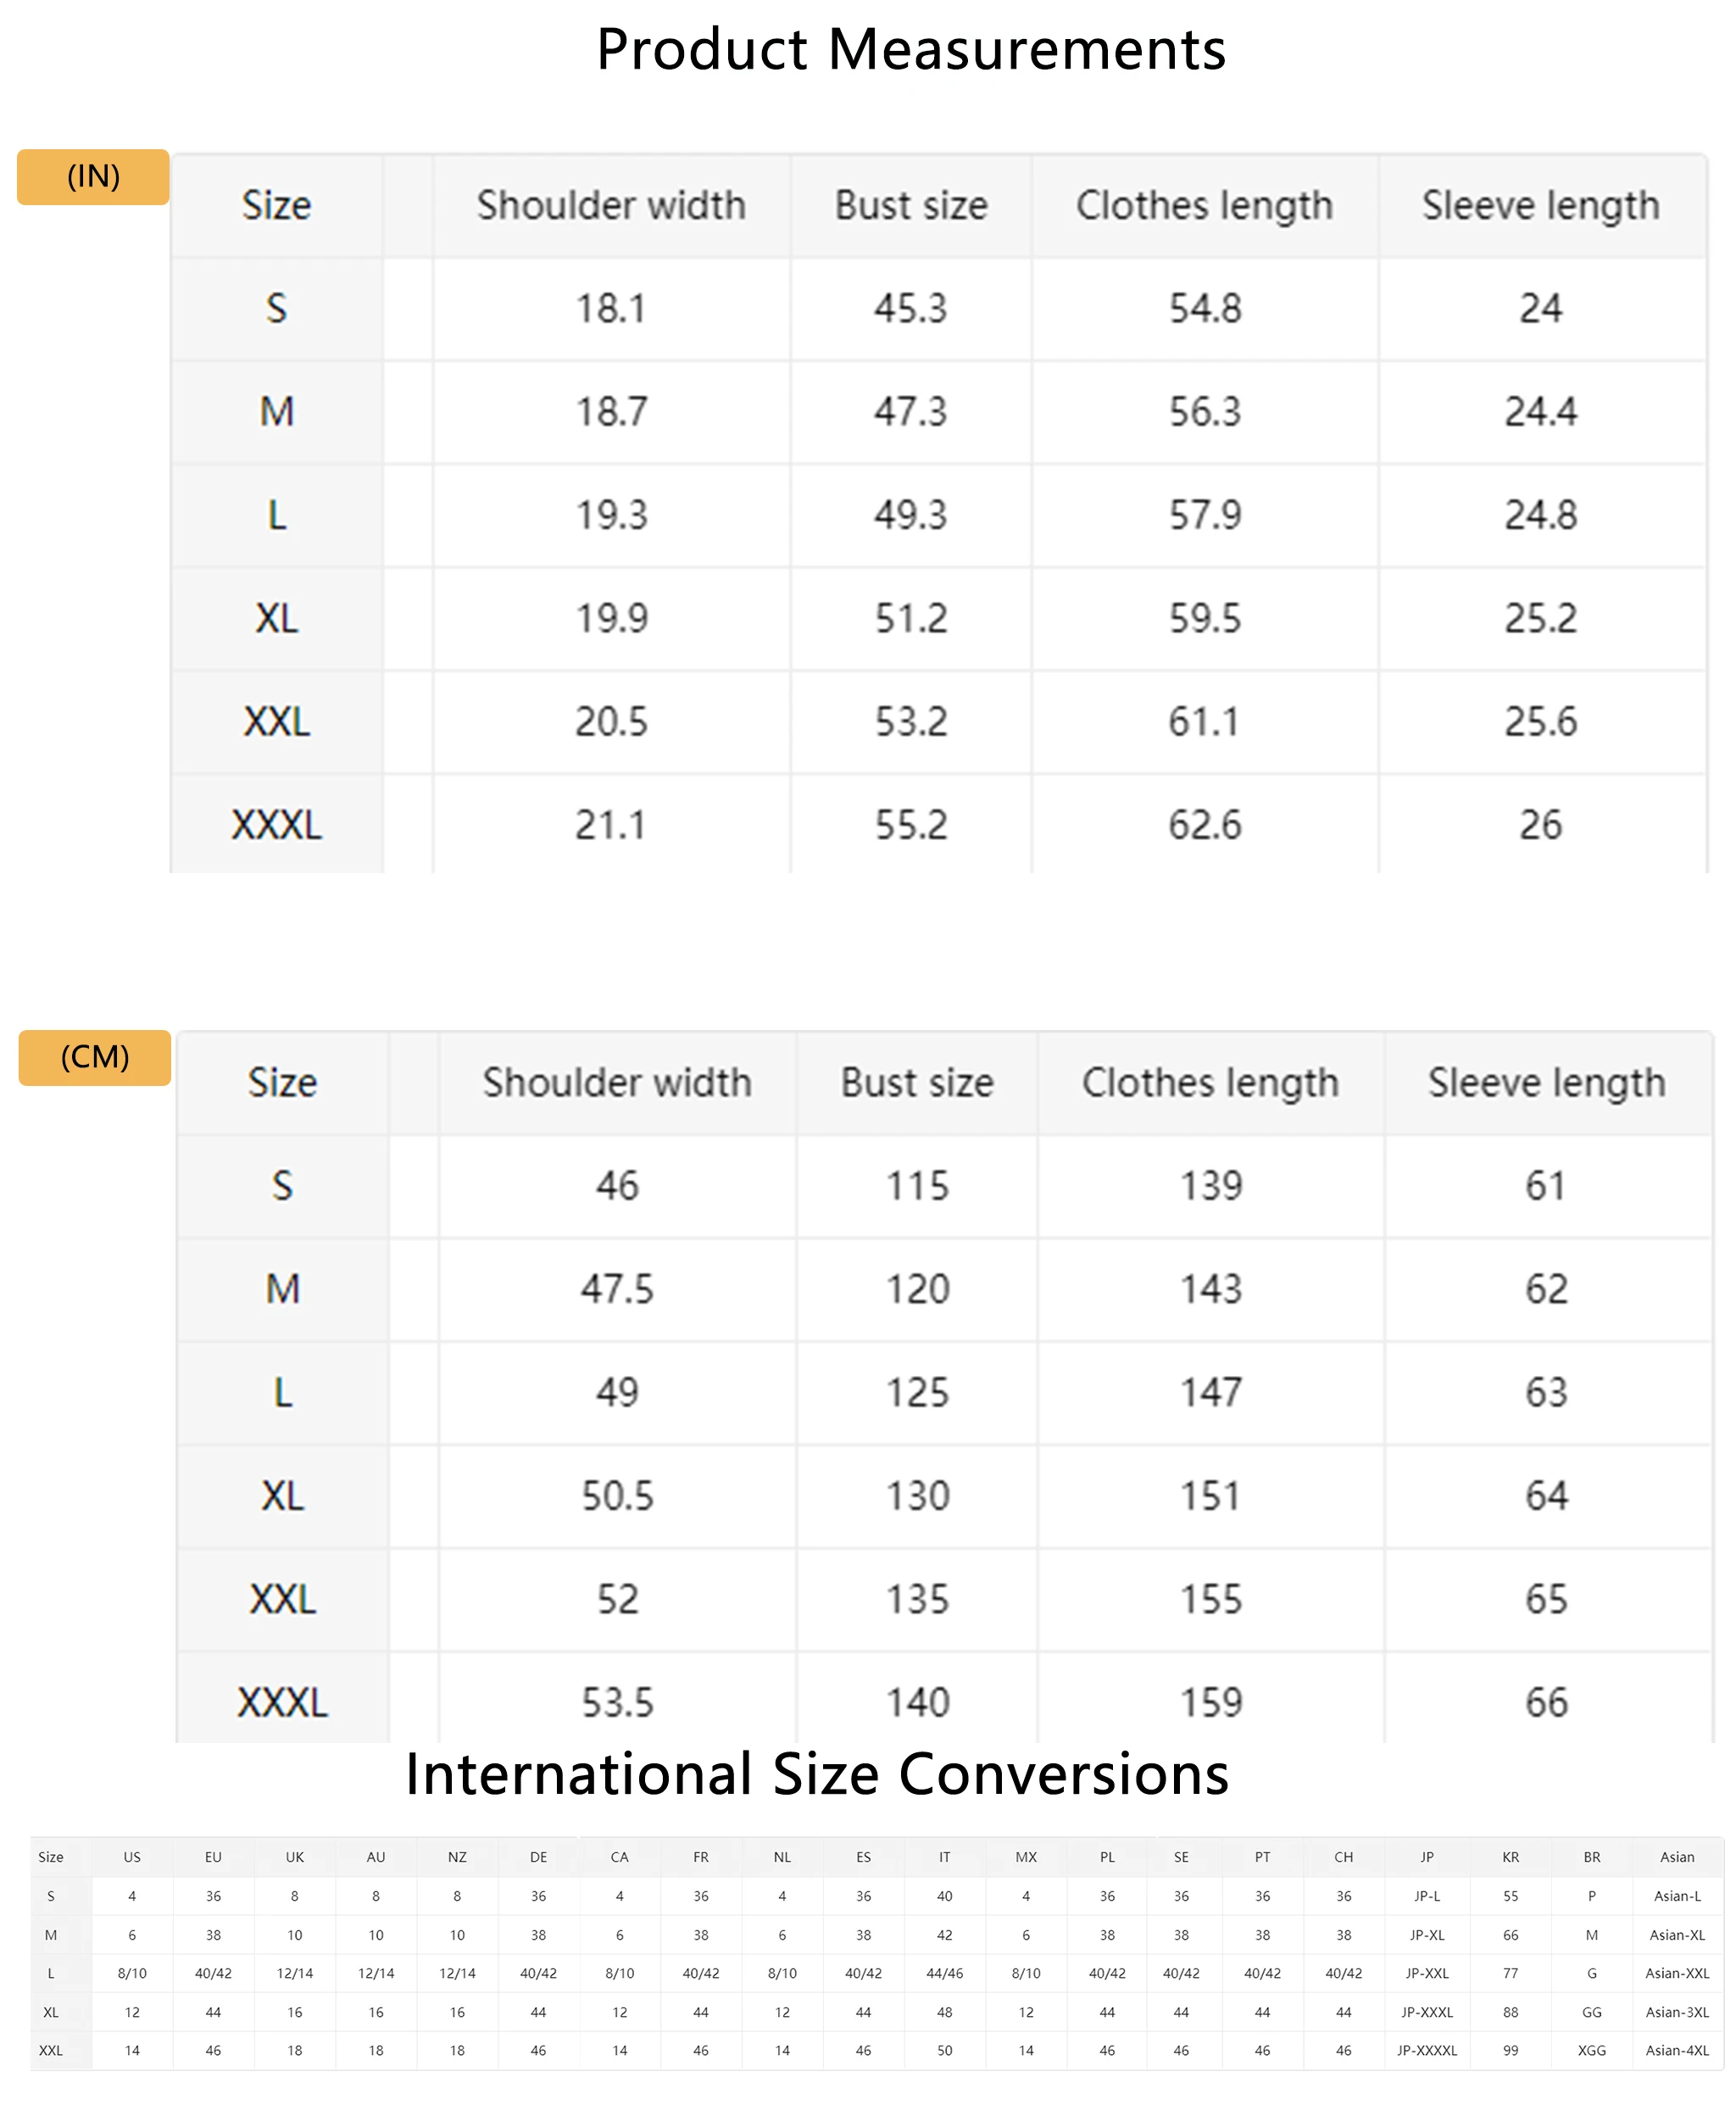
Task: Click the KR column header
Action: coord(1510,1857)
